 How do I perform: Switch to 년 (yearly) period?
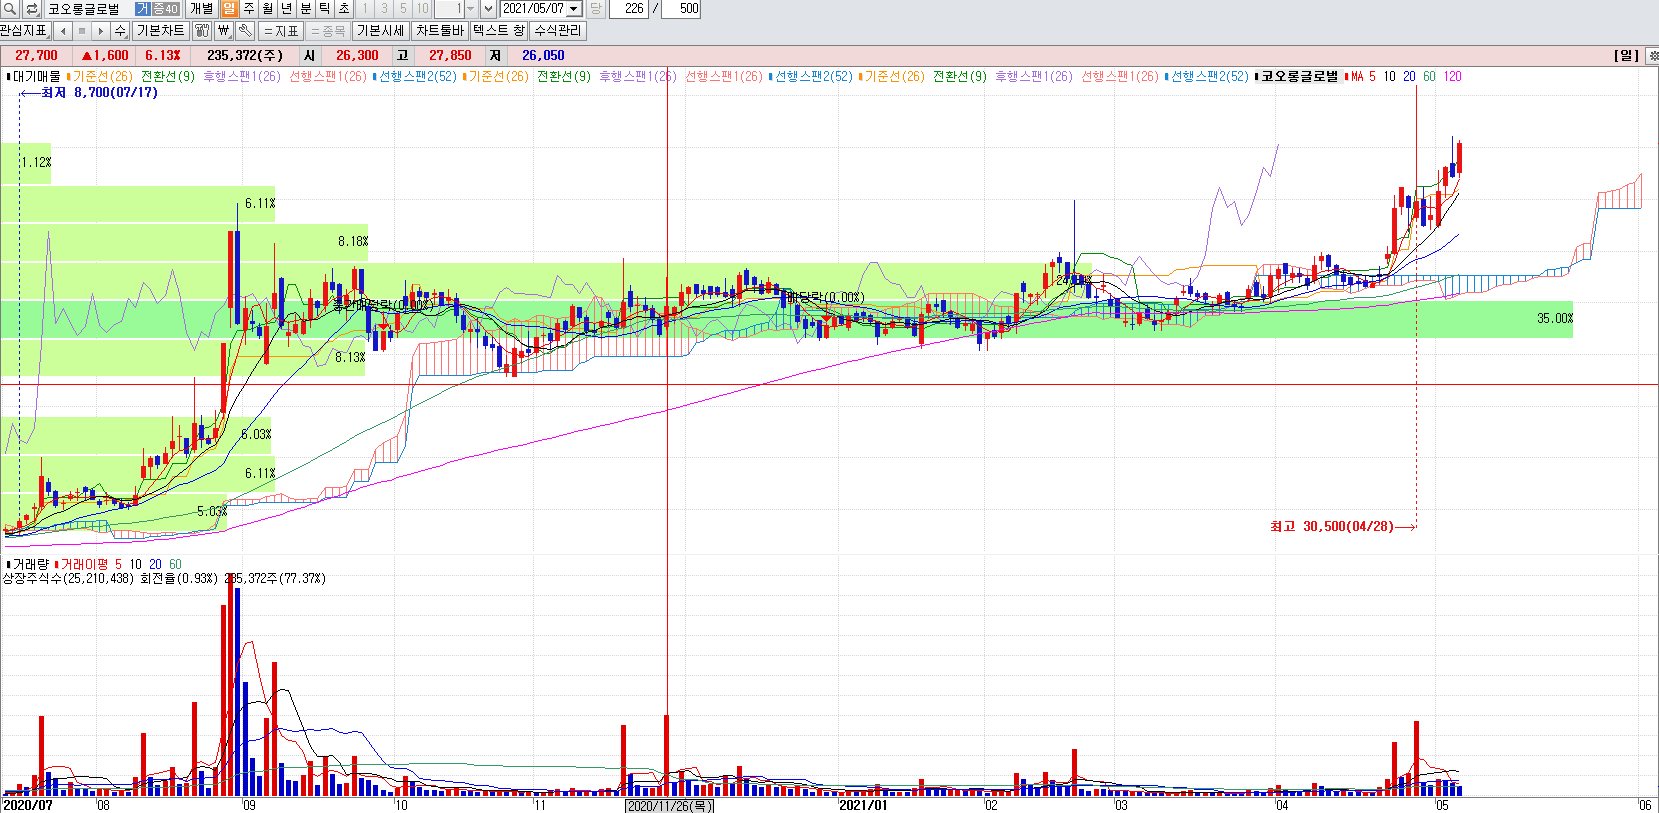286,9
